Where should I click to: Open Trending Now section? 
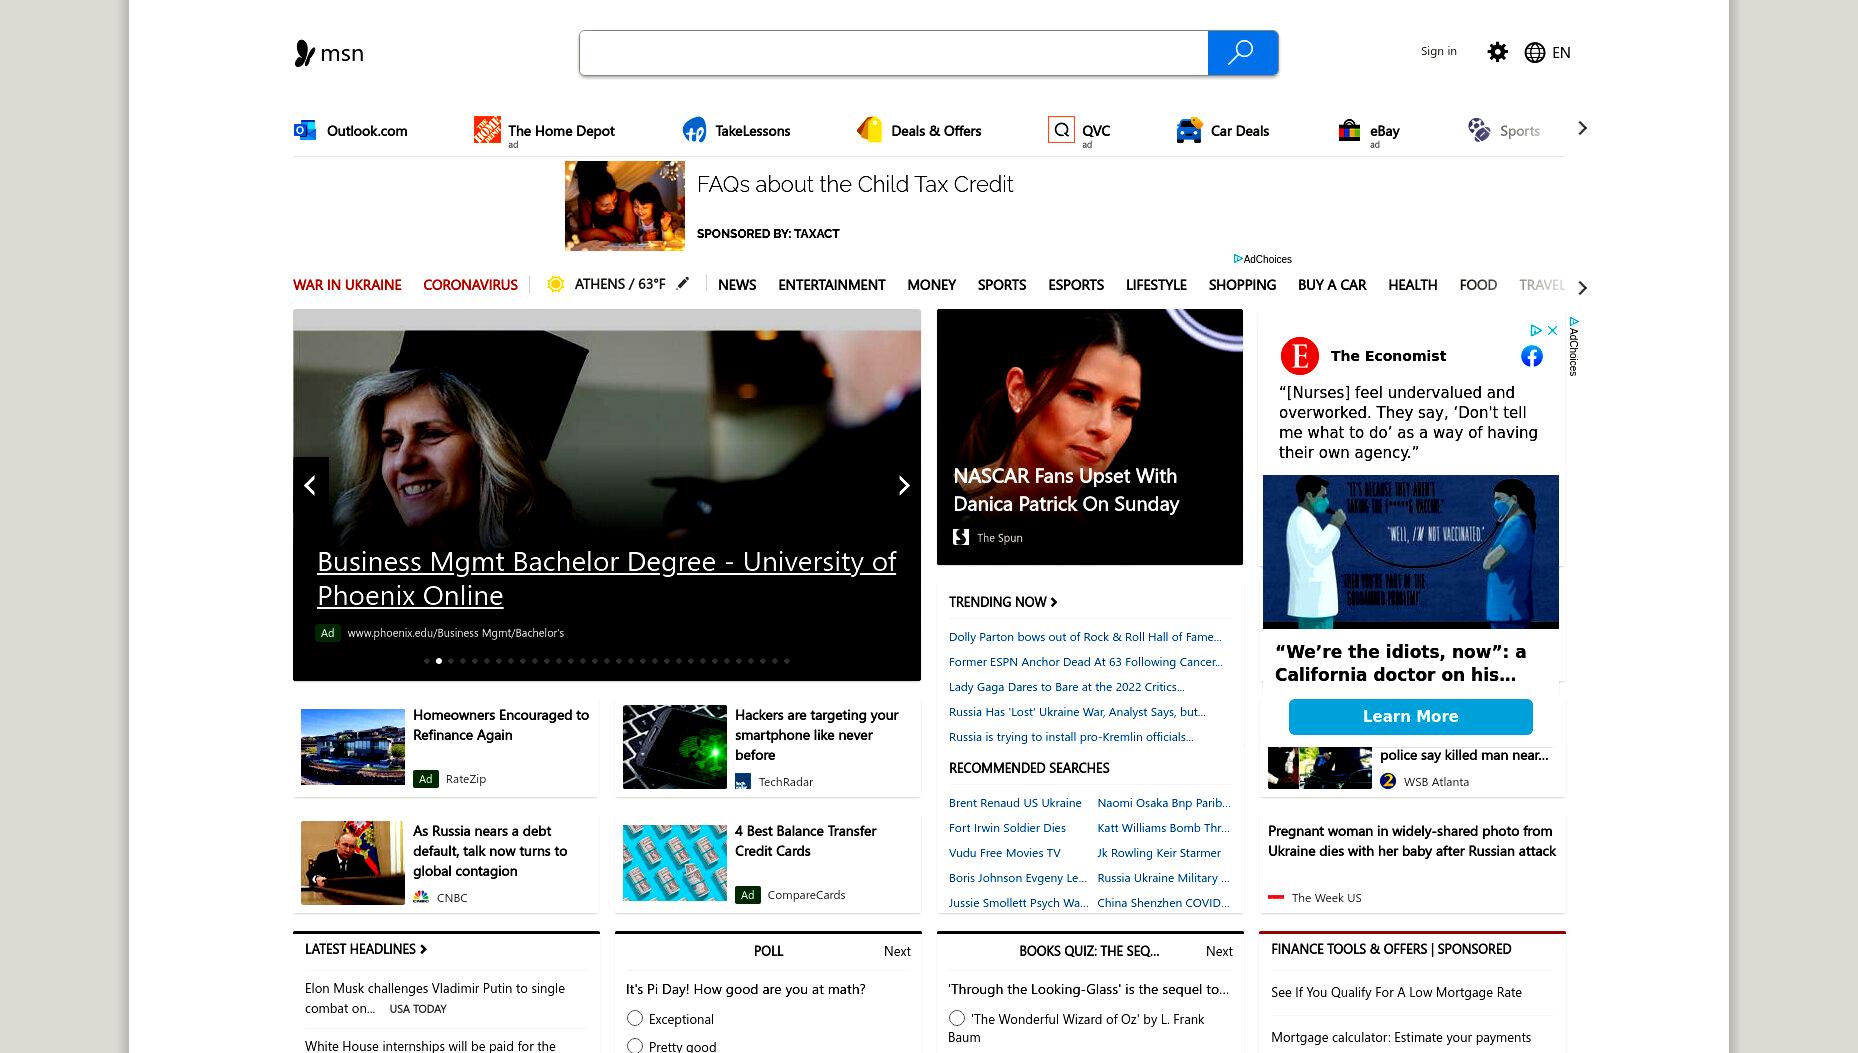(x=1003, y=602)
